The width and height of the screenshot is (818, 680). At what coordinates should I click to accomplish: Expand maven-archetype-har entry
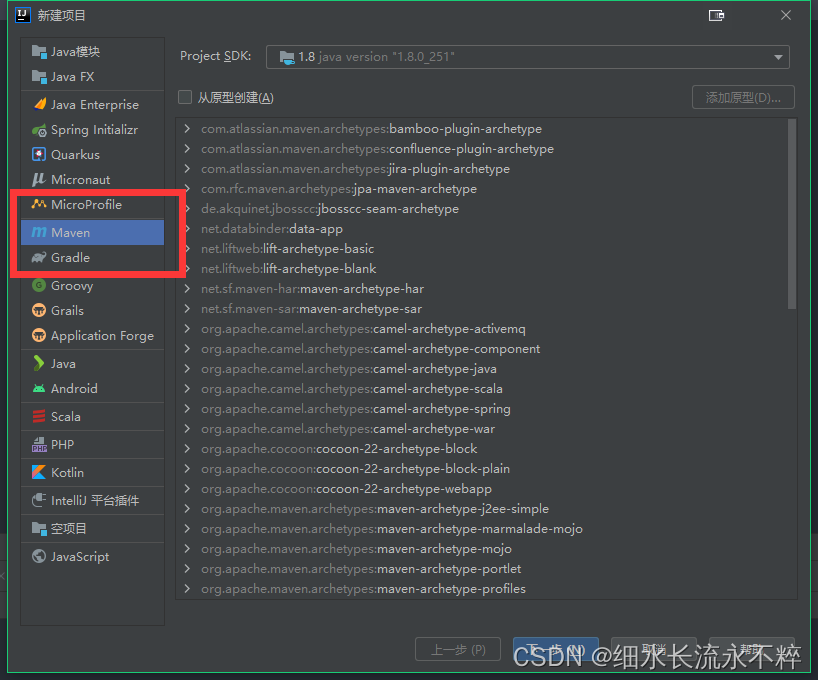click(x=187, y=289)
